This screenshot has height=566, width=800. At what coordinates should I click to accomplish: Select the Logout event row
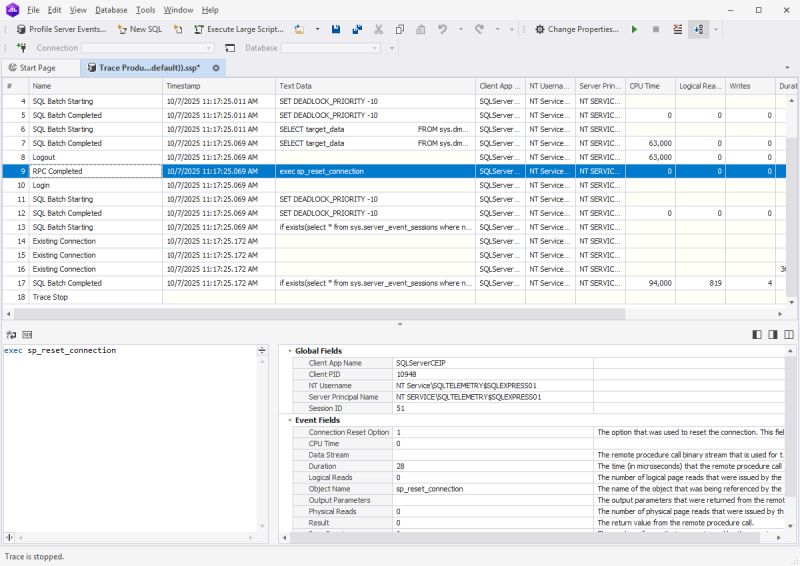point(394,157)
